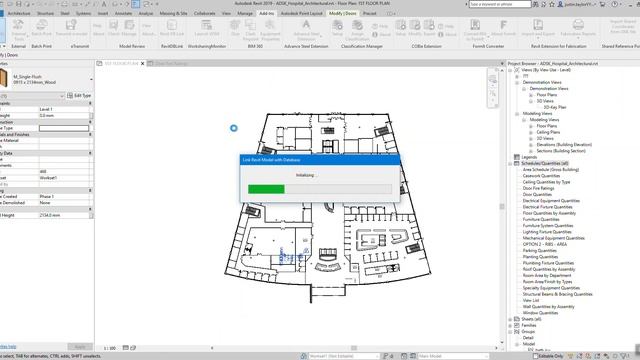Click COBie Extension Export icon
This screenshot has height=360, width=640.
(x=429, y=28)
